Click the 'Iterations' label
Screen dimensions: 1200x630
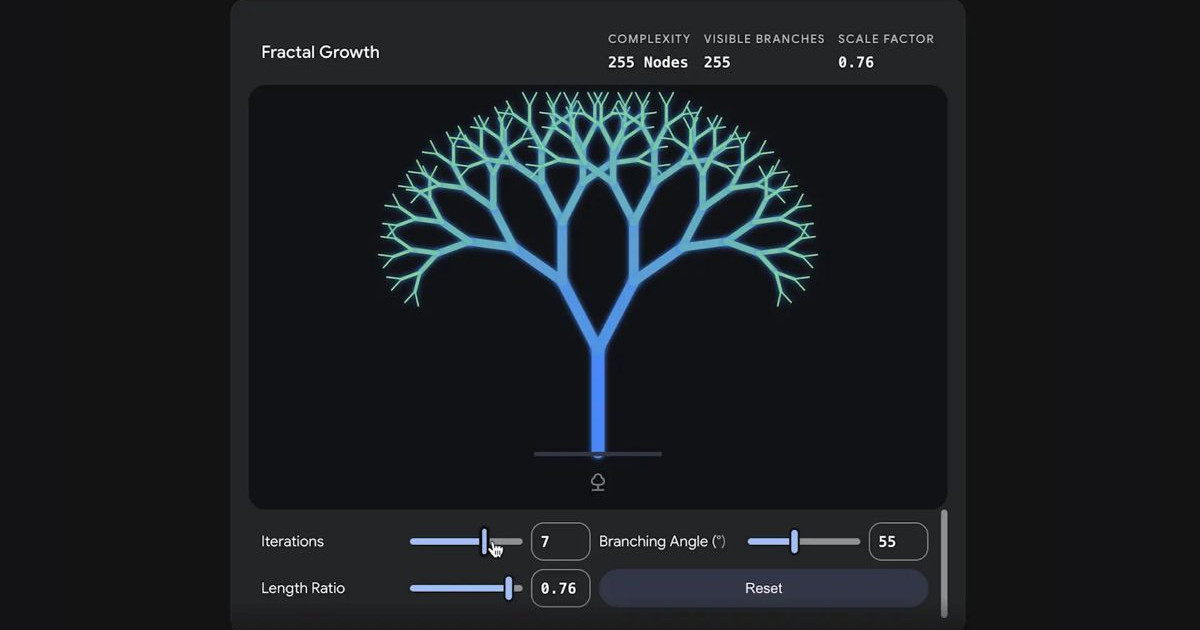[x=292, y=541]
